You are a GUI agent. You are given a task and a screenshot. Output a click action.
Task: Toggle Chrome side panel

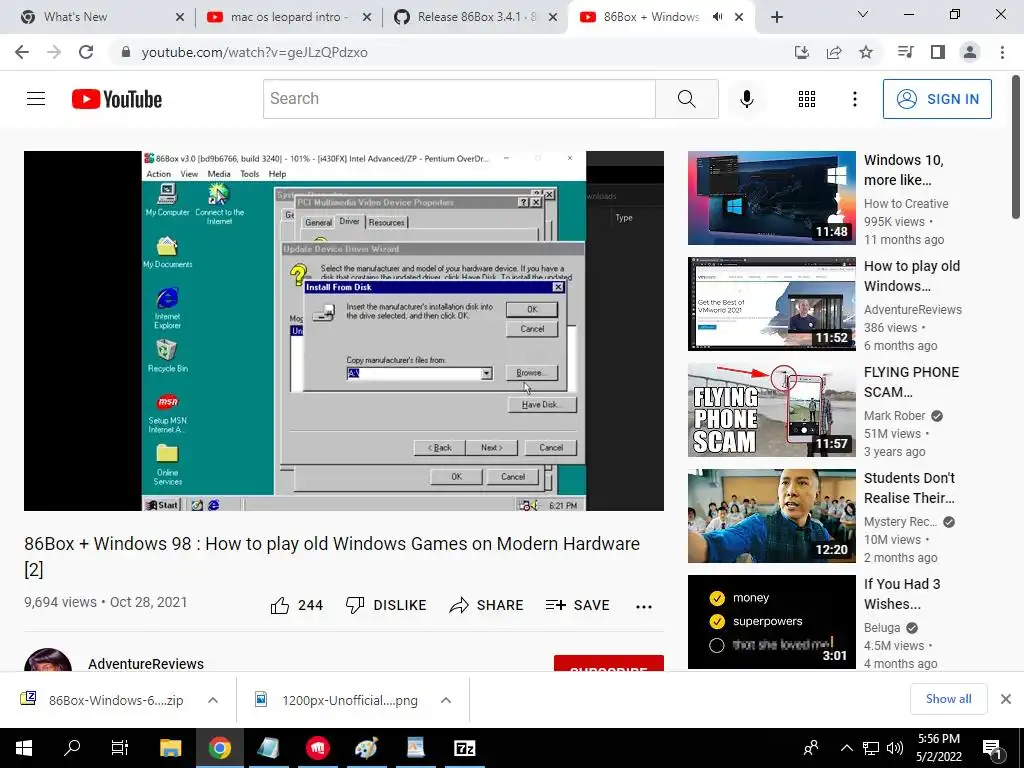(x=938, y=52)
